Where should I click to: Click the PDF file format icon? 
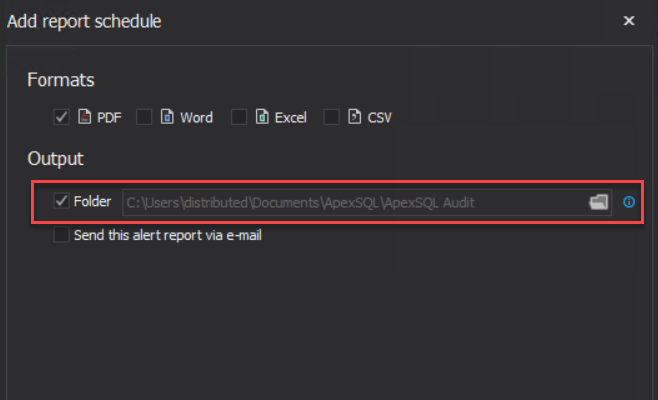84,117
